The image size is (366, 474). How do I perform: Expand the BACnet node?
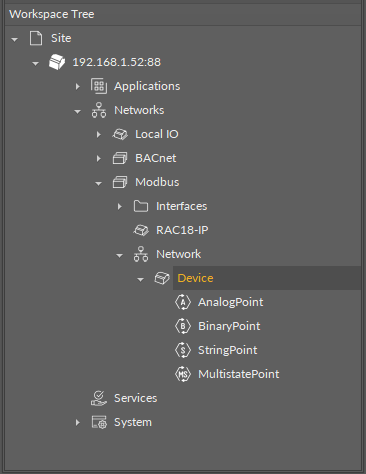pos(99,158)
